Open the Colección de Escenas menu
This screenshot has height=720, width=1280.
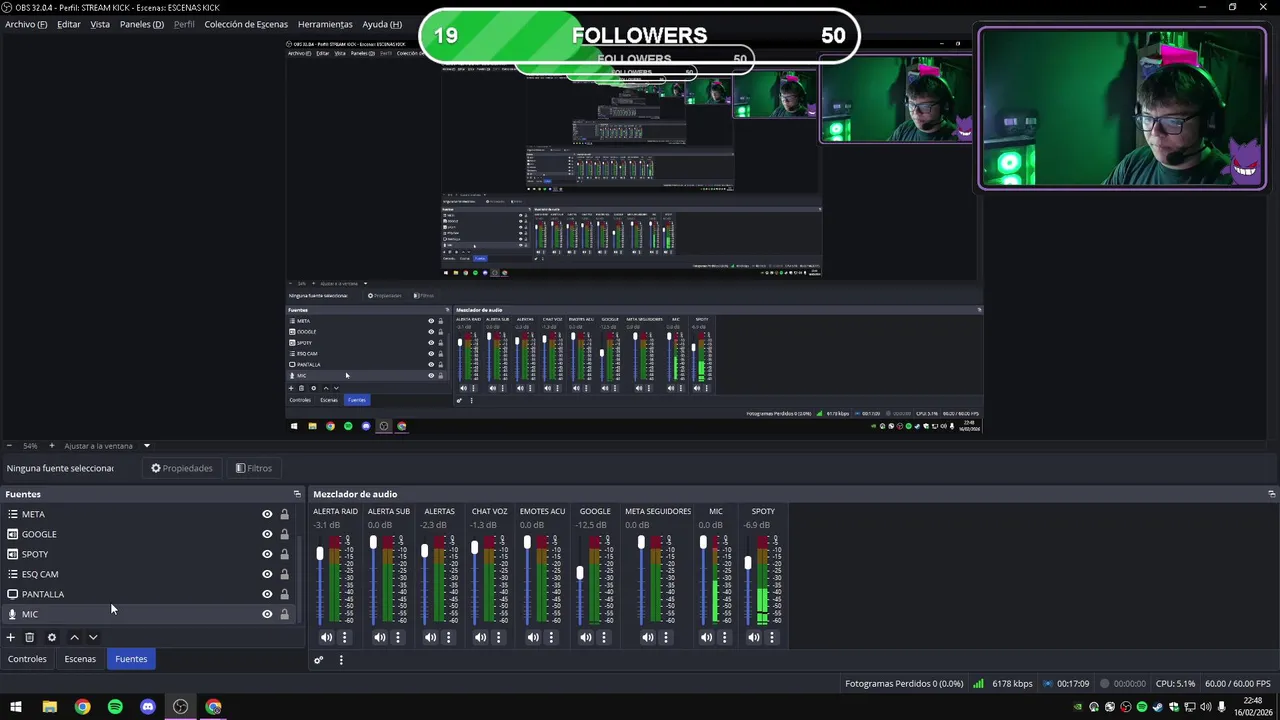246,24
